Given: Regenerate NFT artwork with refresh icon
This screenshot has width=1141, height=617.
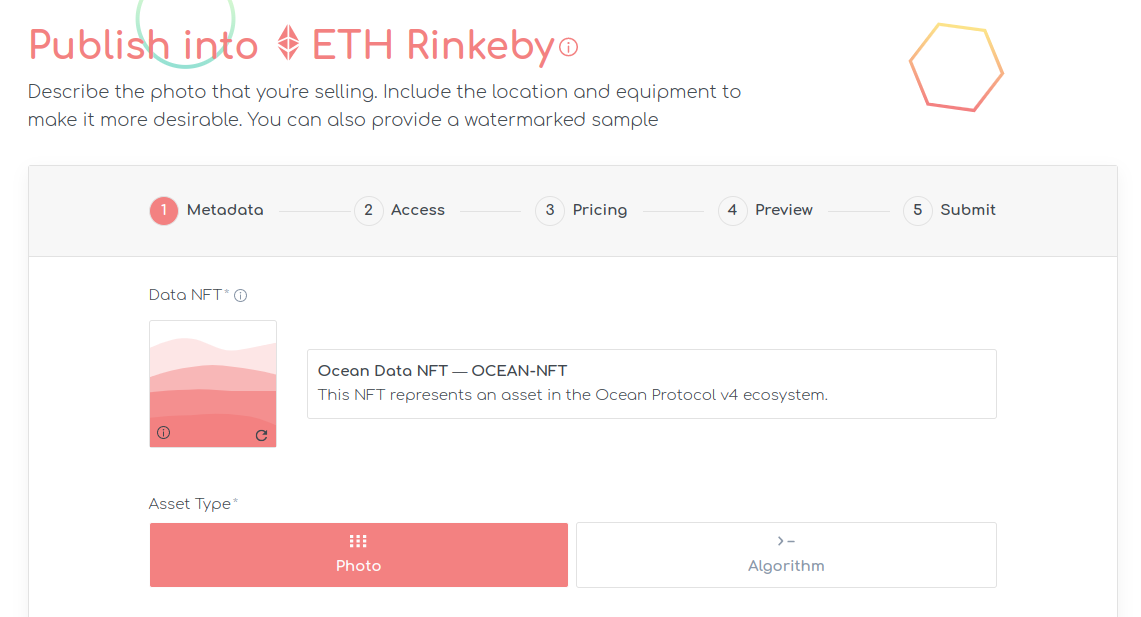Looking at the screenshot, I should tap(261, 435).
